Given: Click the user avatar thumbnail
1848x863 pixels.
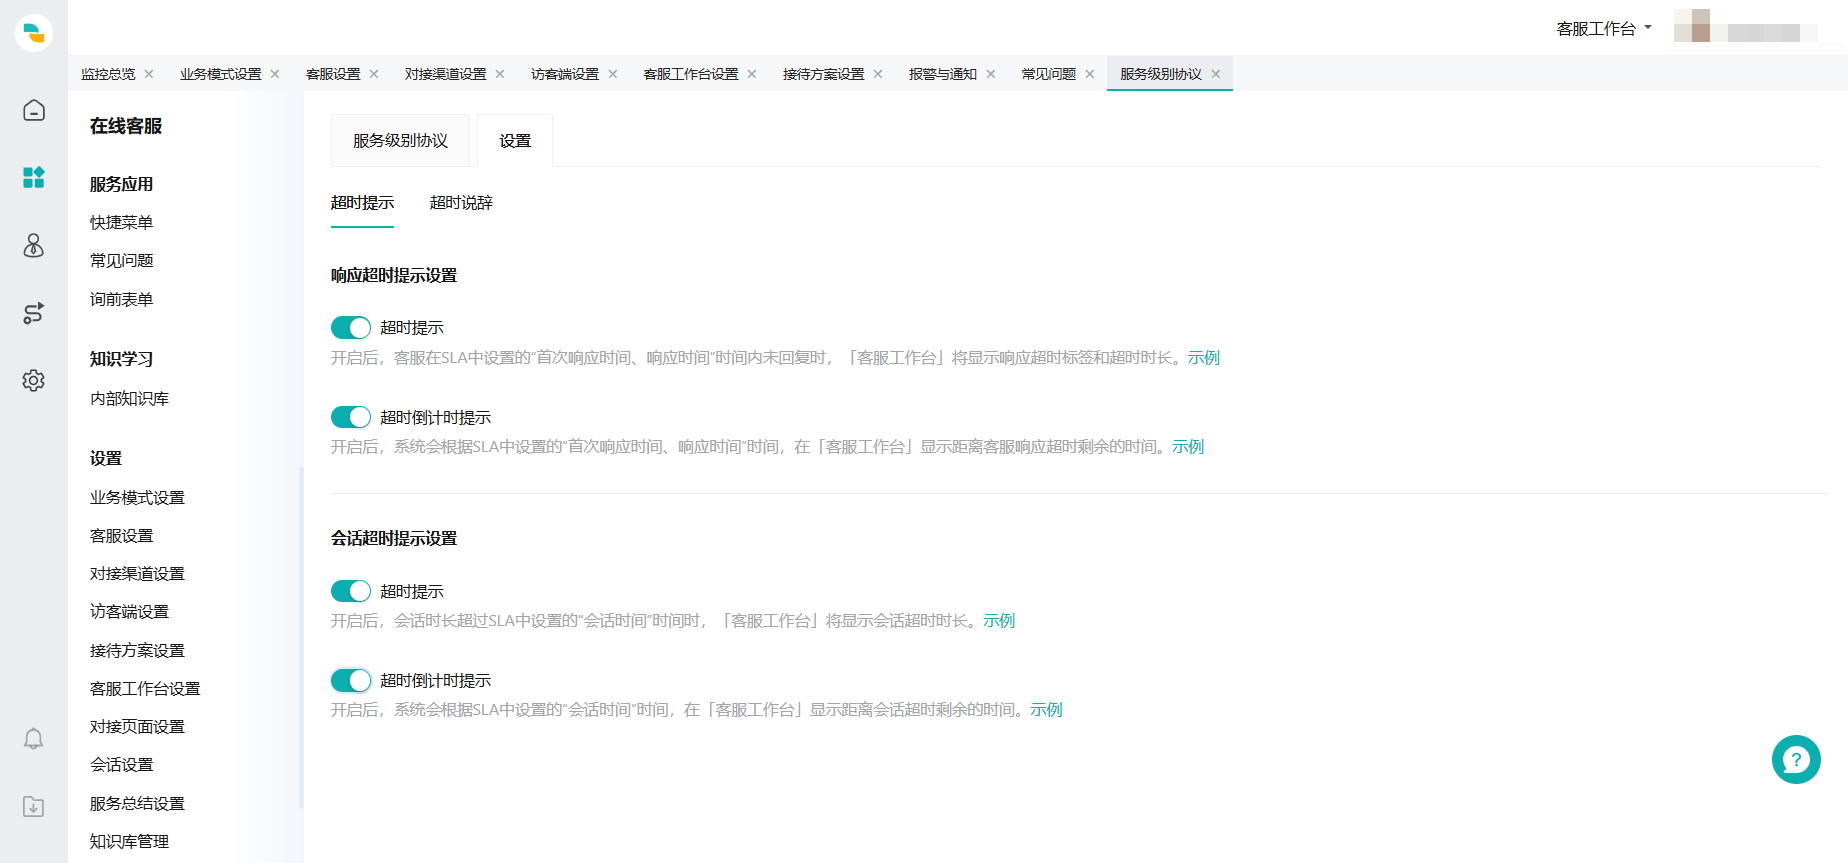Looking at the screenshot, I should click(x=1692, y=26).
